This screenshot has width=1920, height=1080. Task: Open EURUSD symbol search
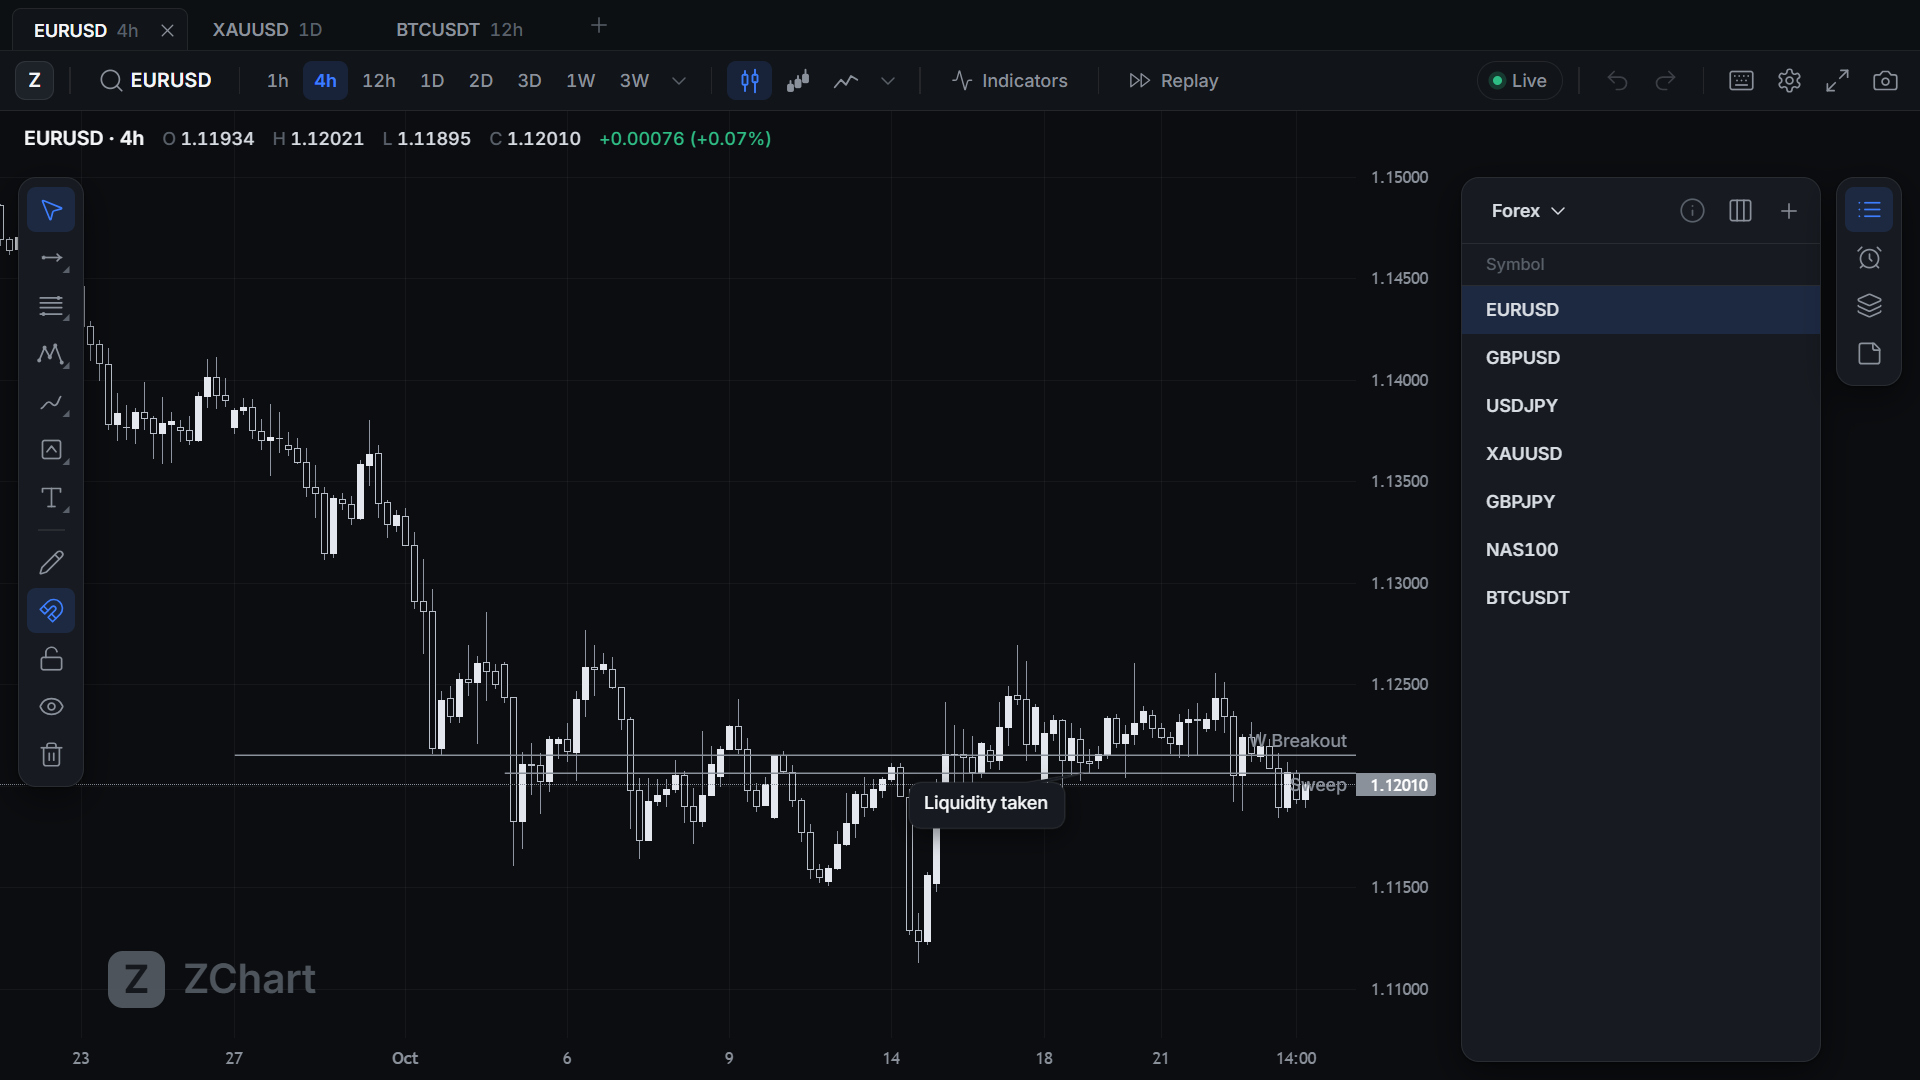[156, 81]
